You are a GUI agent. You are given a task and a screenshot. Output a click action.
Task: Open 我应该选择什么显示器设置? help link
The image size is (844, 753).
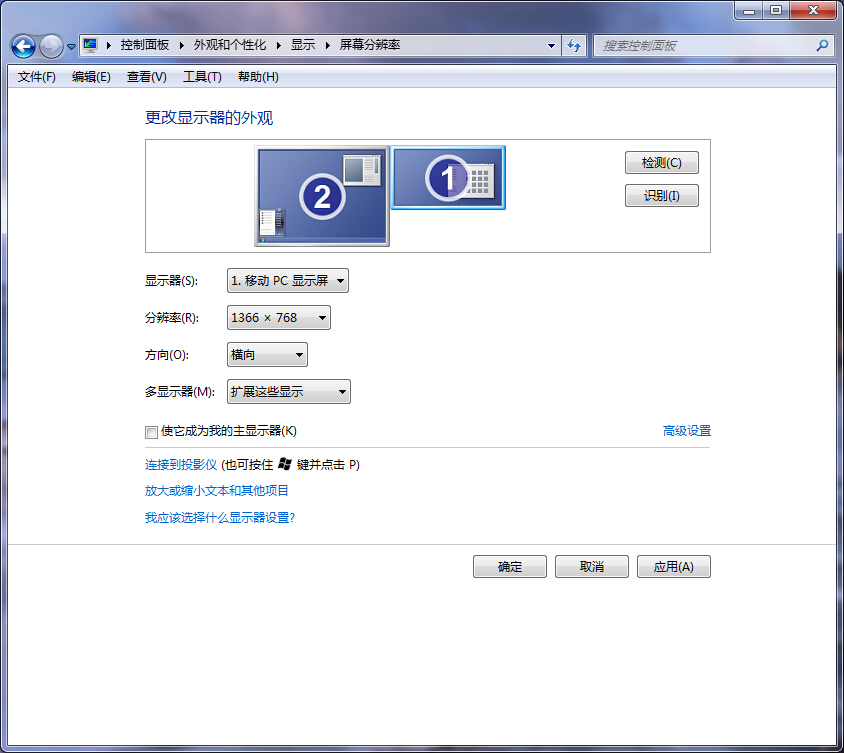coord(220,517)
